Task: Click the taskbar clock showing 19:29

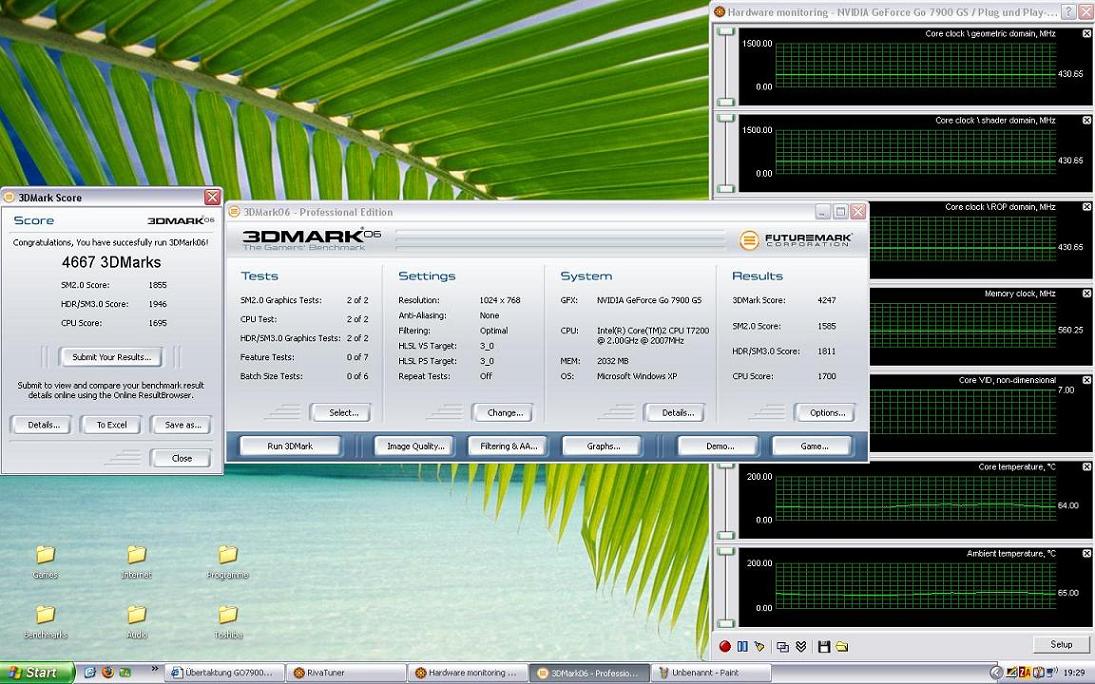Action: pos(1074,673)
